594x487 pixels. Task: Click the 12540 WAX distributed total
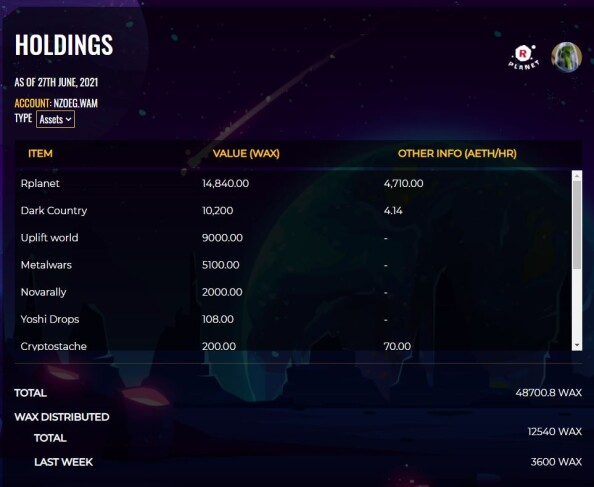point(555,431)
